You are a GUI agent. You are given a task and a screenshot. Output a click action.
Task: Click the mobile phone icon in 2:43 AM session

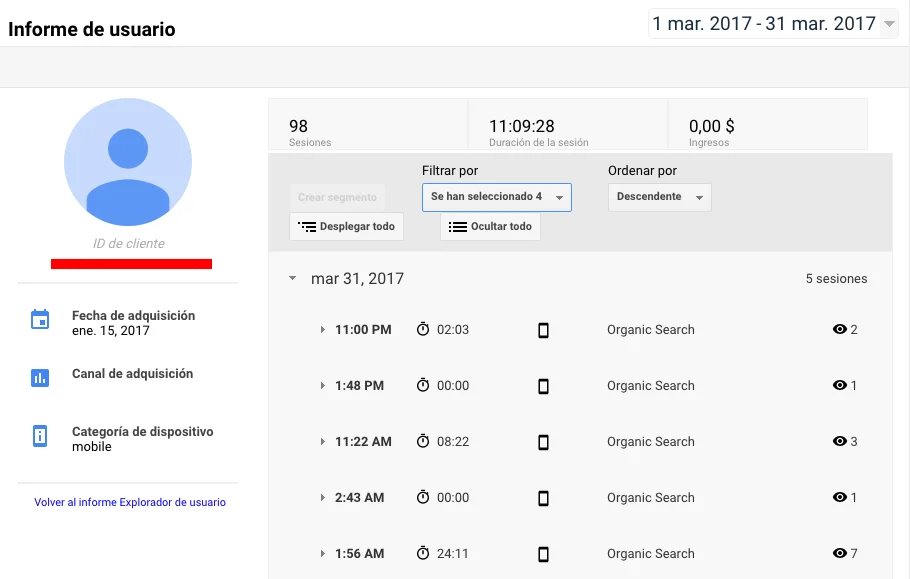tap(544, 498)
